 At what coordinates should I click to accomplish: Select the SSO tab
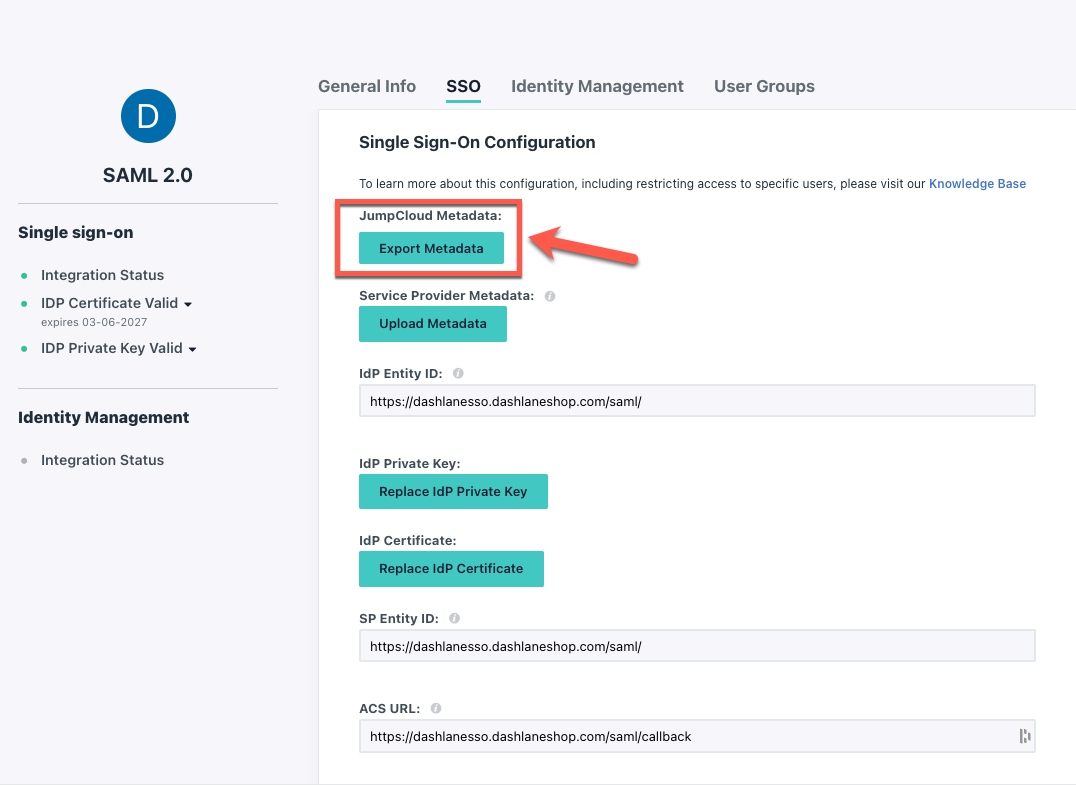pyautogui.click(x=463, y=86)
